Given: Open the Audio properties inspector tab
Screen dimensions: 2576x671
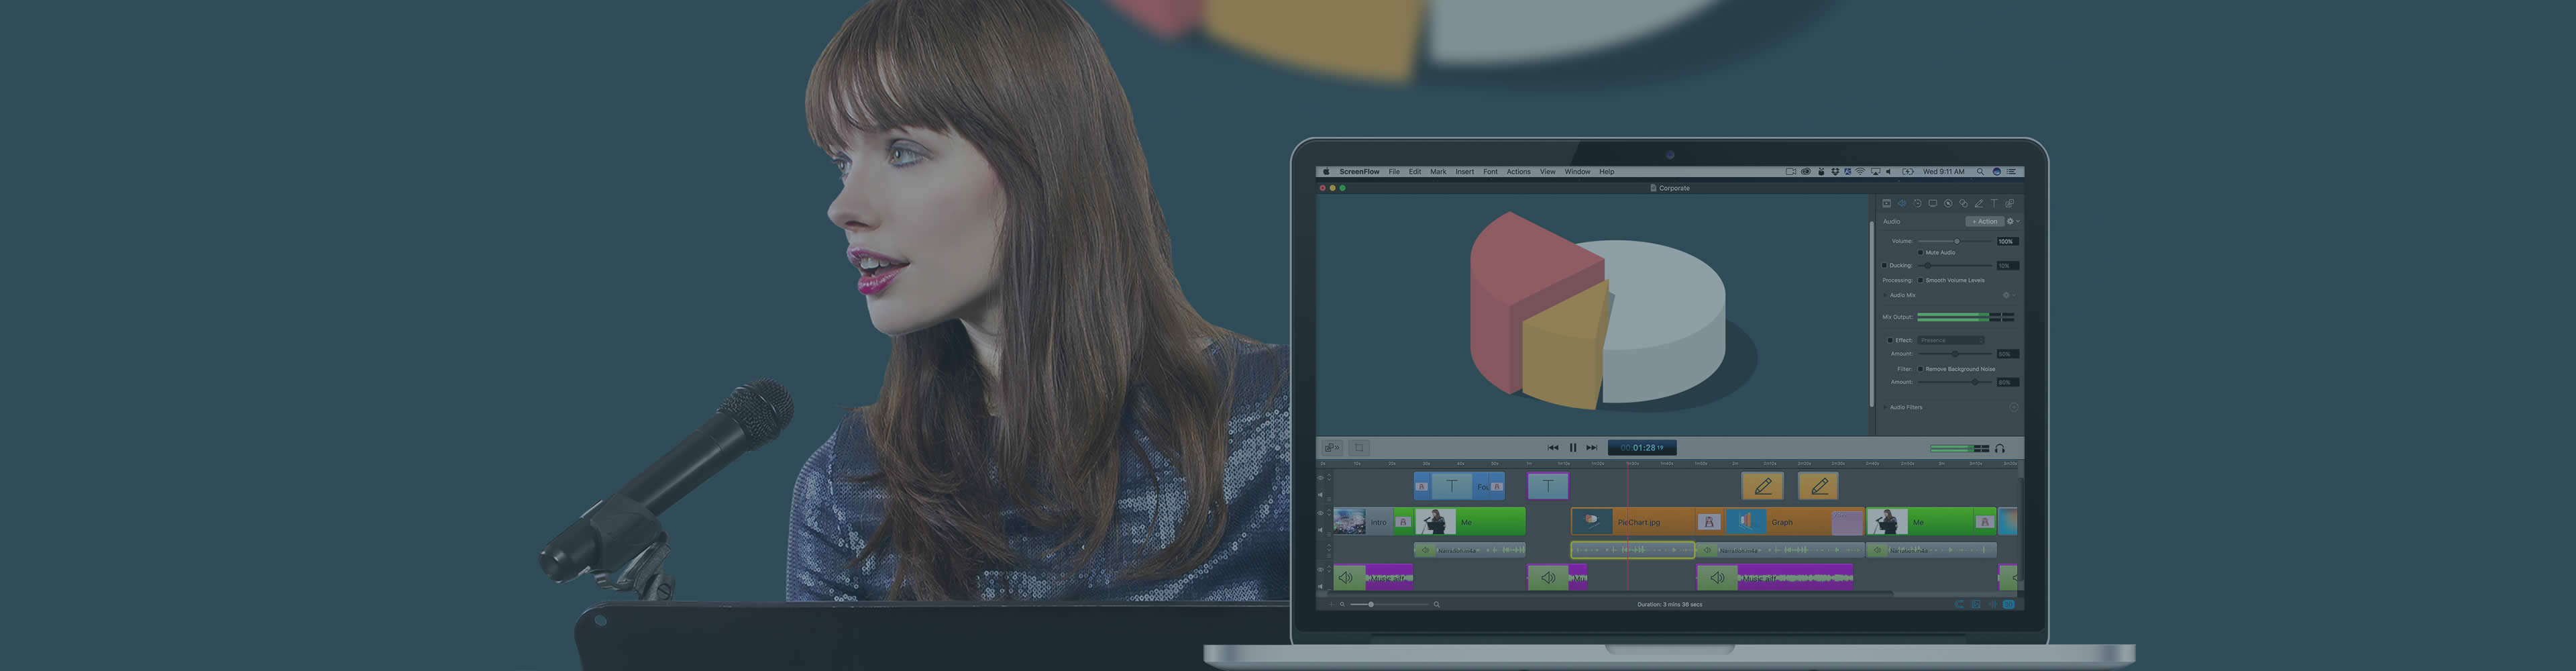Looking at the screenshot, I should (1903, 203).
